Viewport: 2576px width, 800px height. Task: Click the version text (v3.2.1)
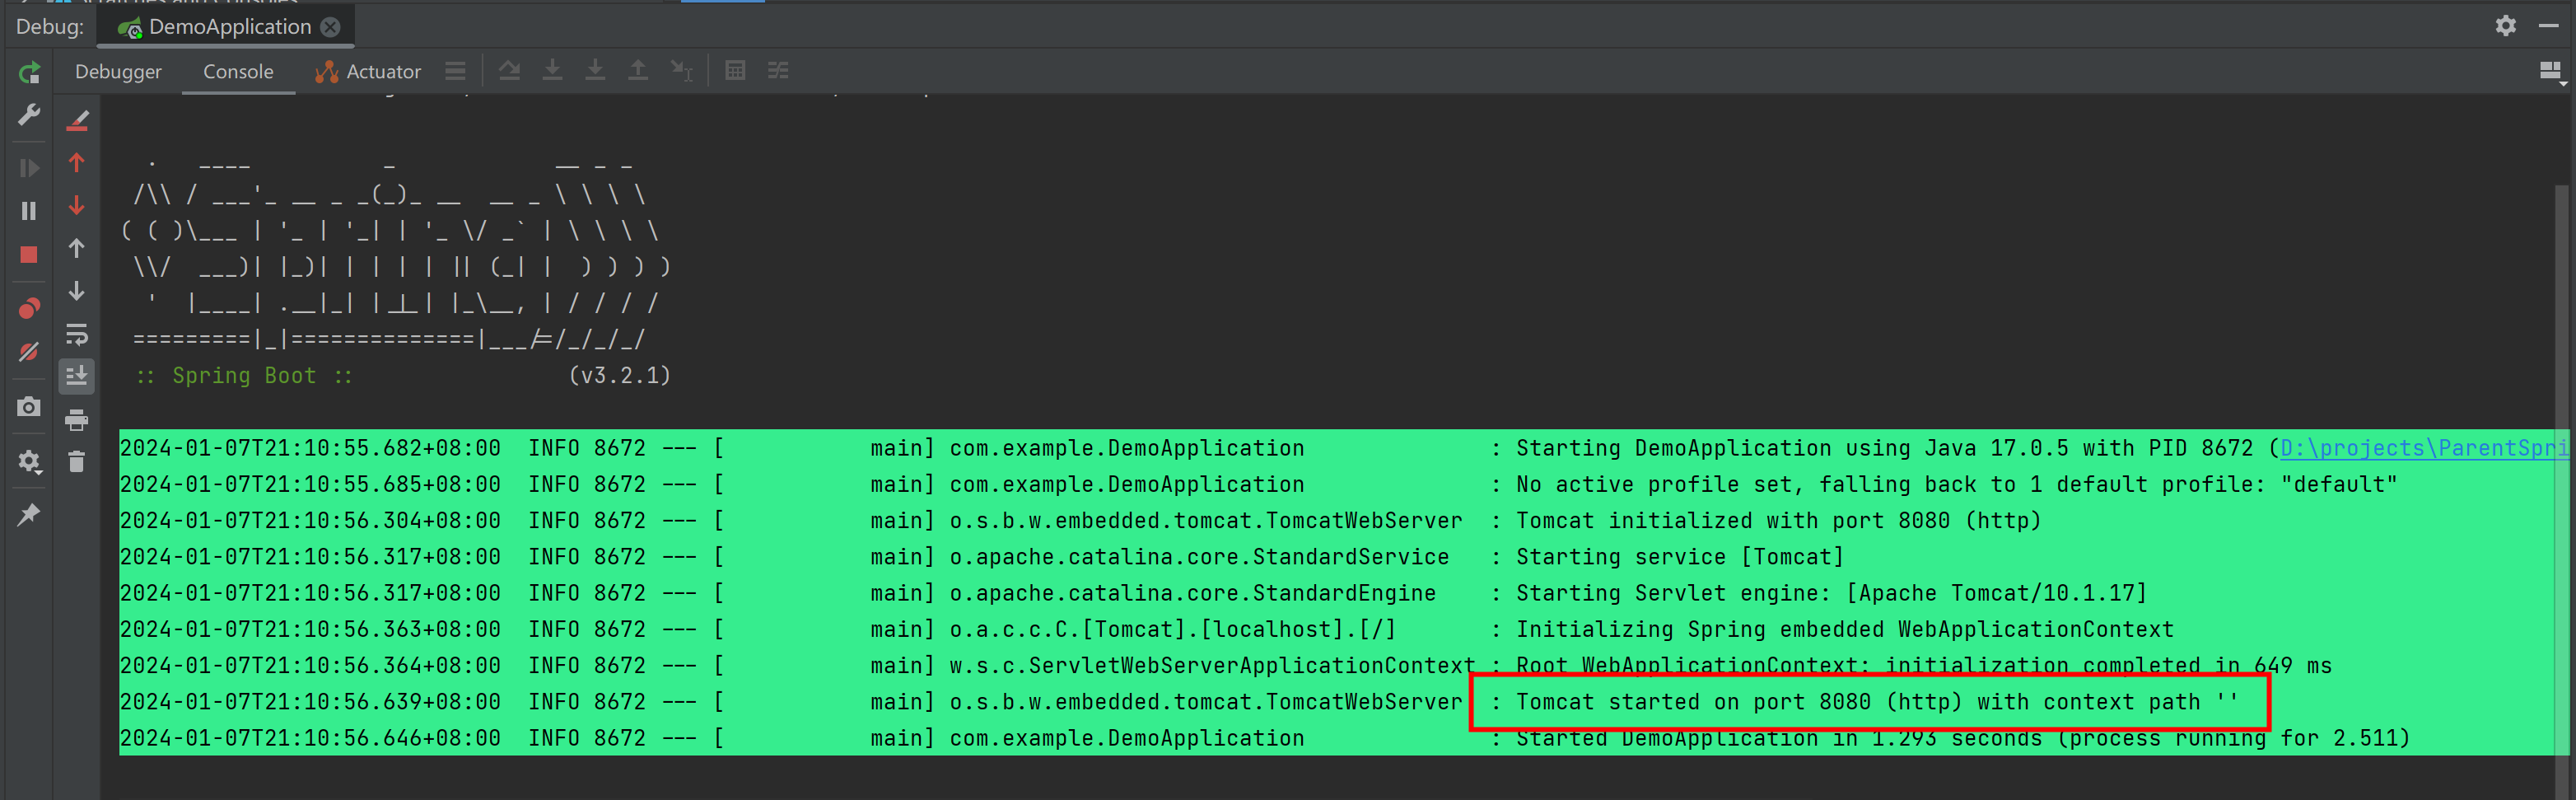point(620,376)
